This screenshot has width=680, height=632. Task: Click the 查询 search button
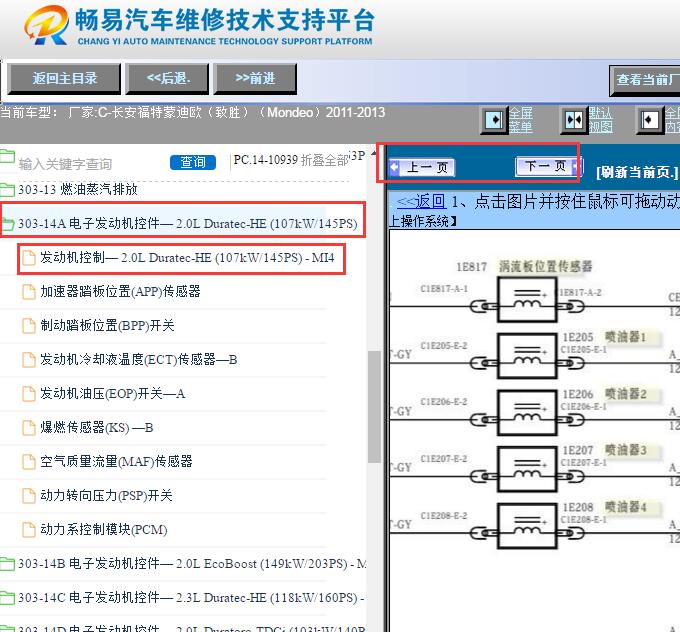193,162
